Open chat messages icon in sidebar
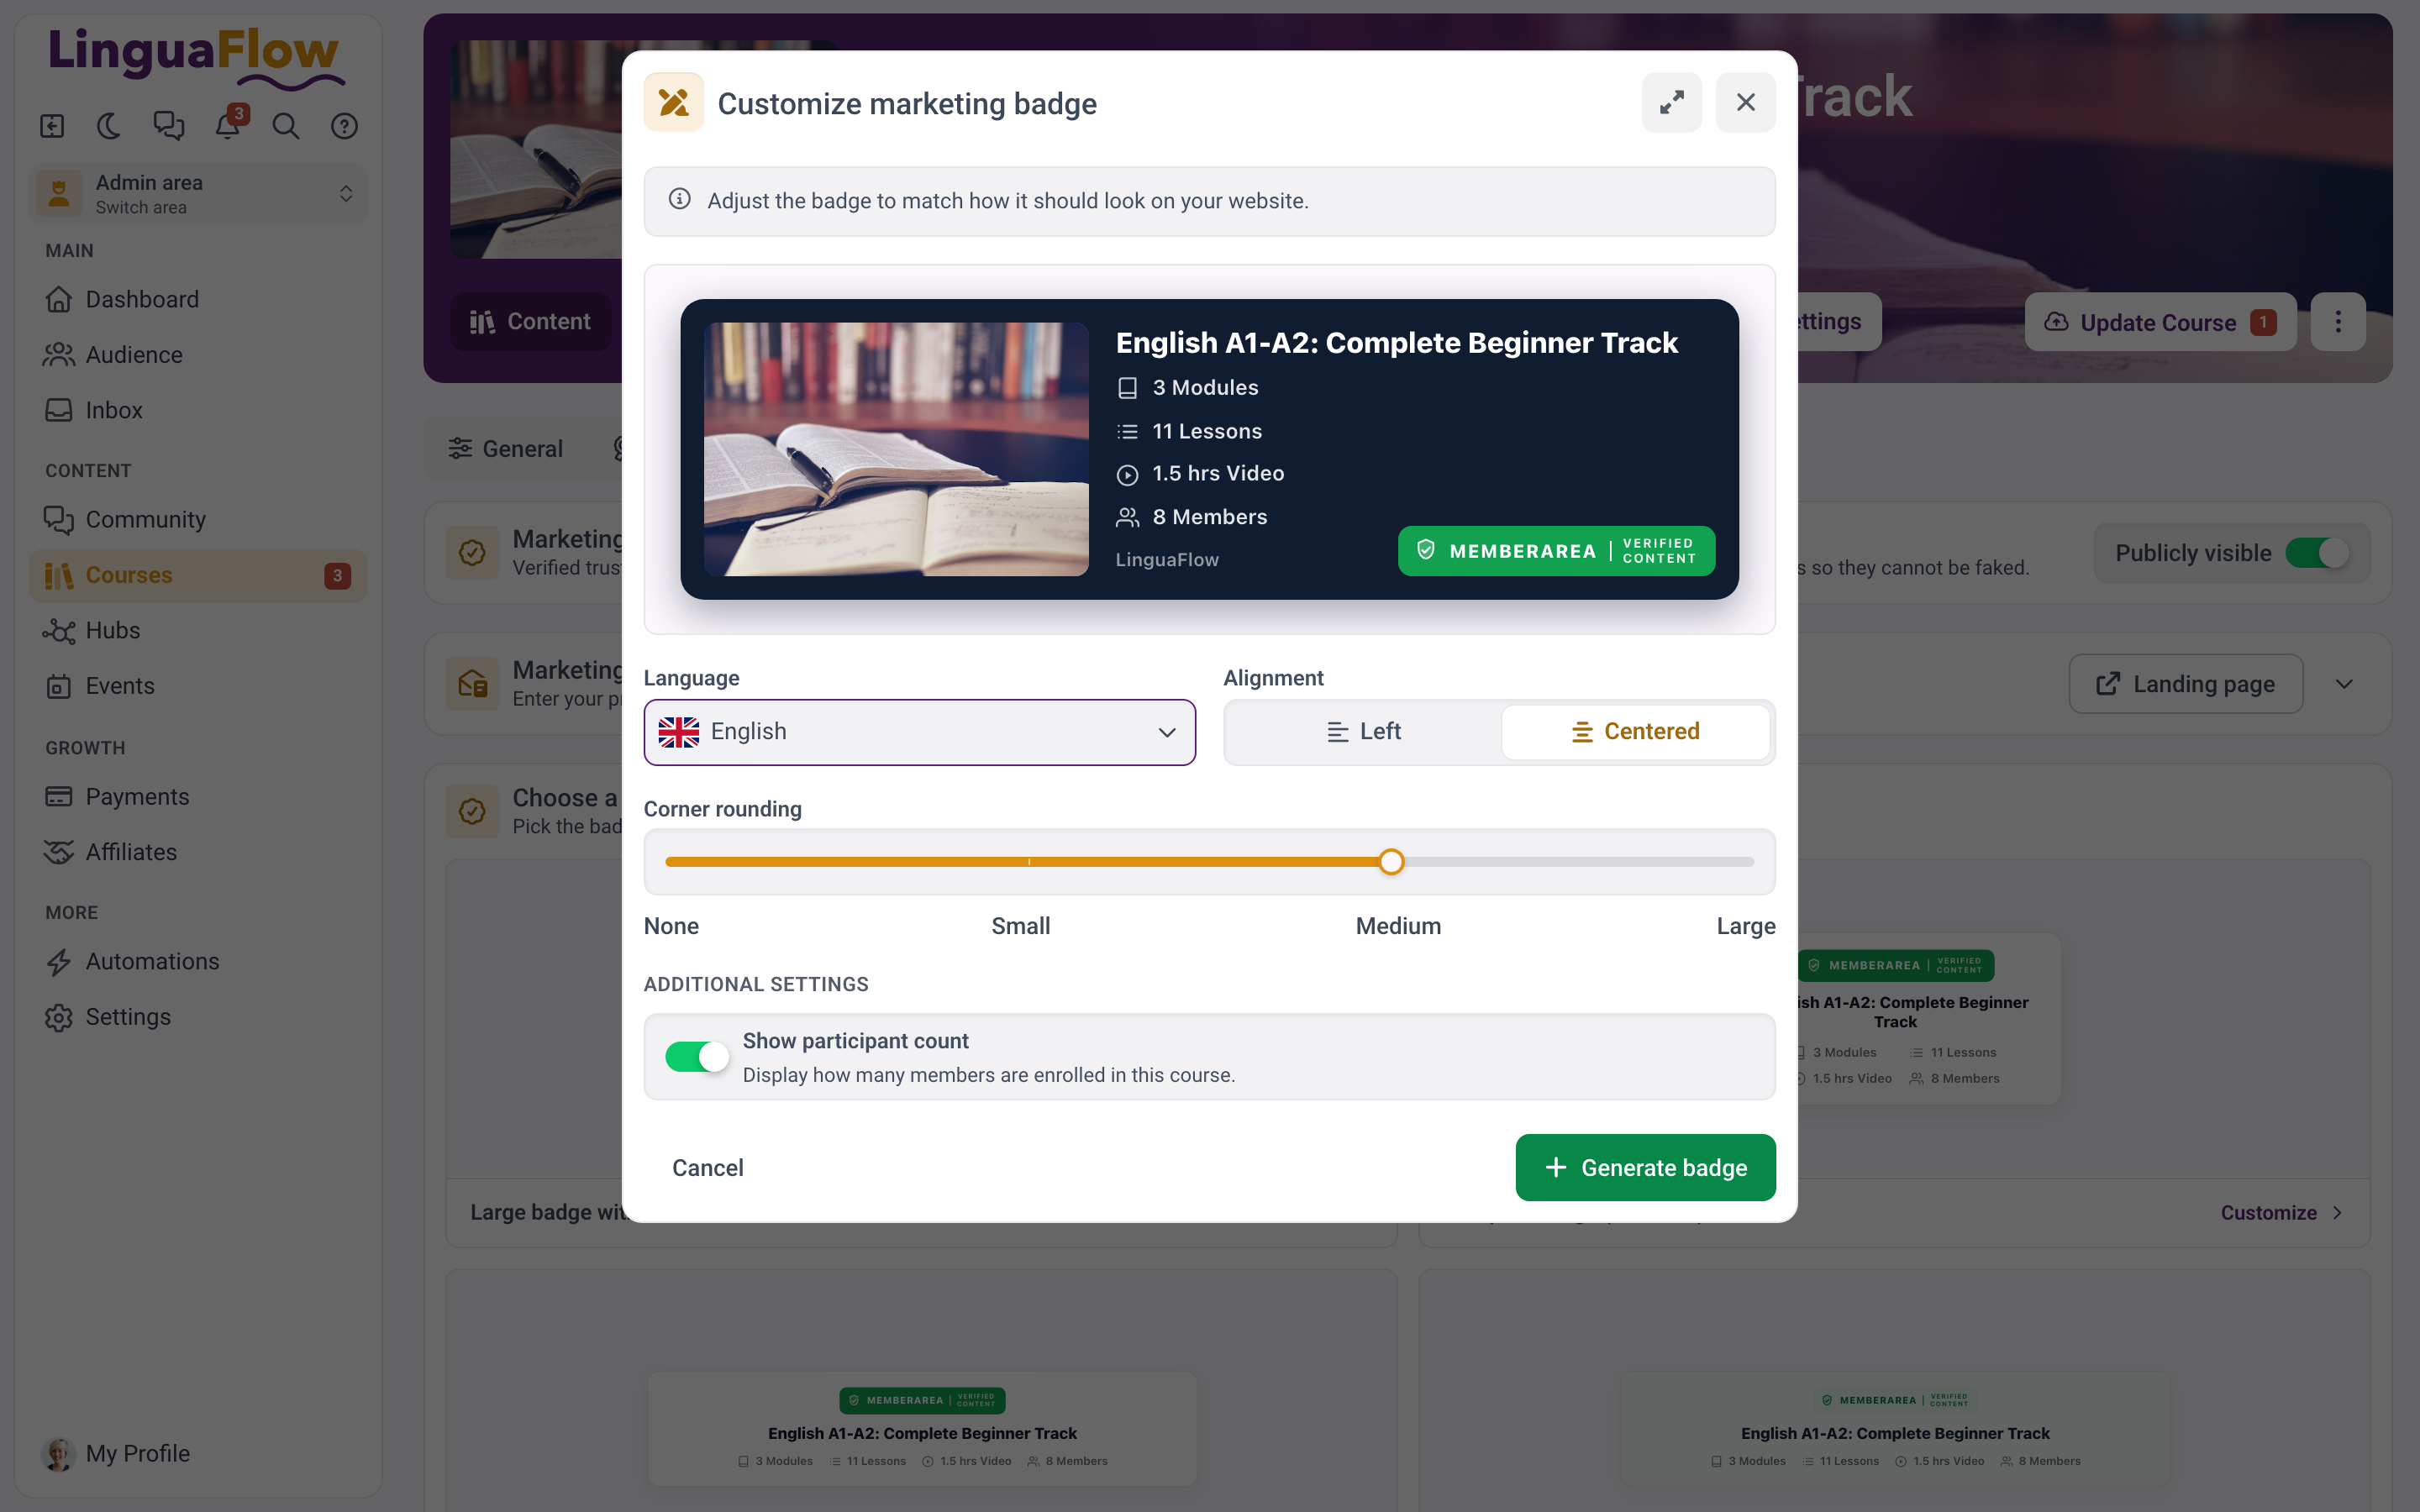Viewport: 2420px width, 1512px height. pos(168,126)
